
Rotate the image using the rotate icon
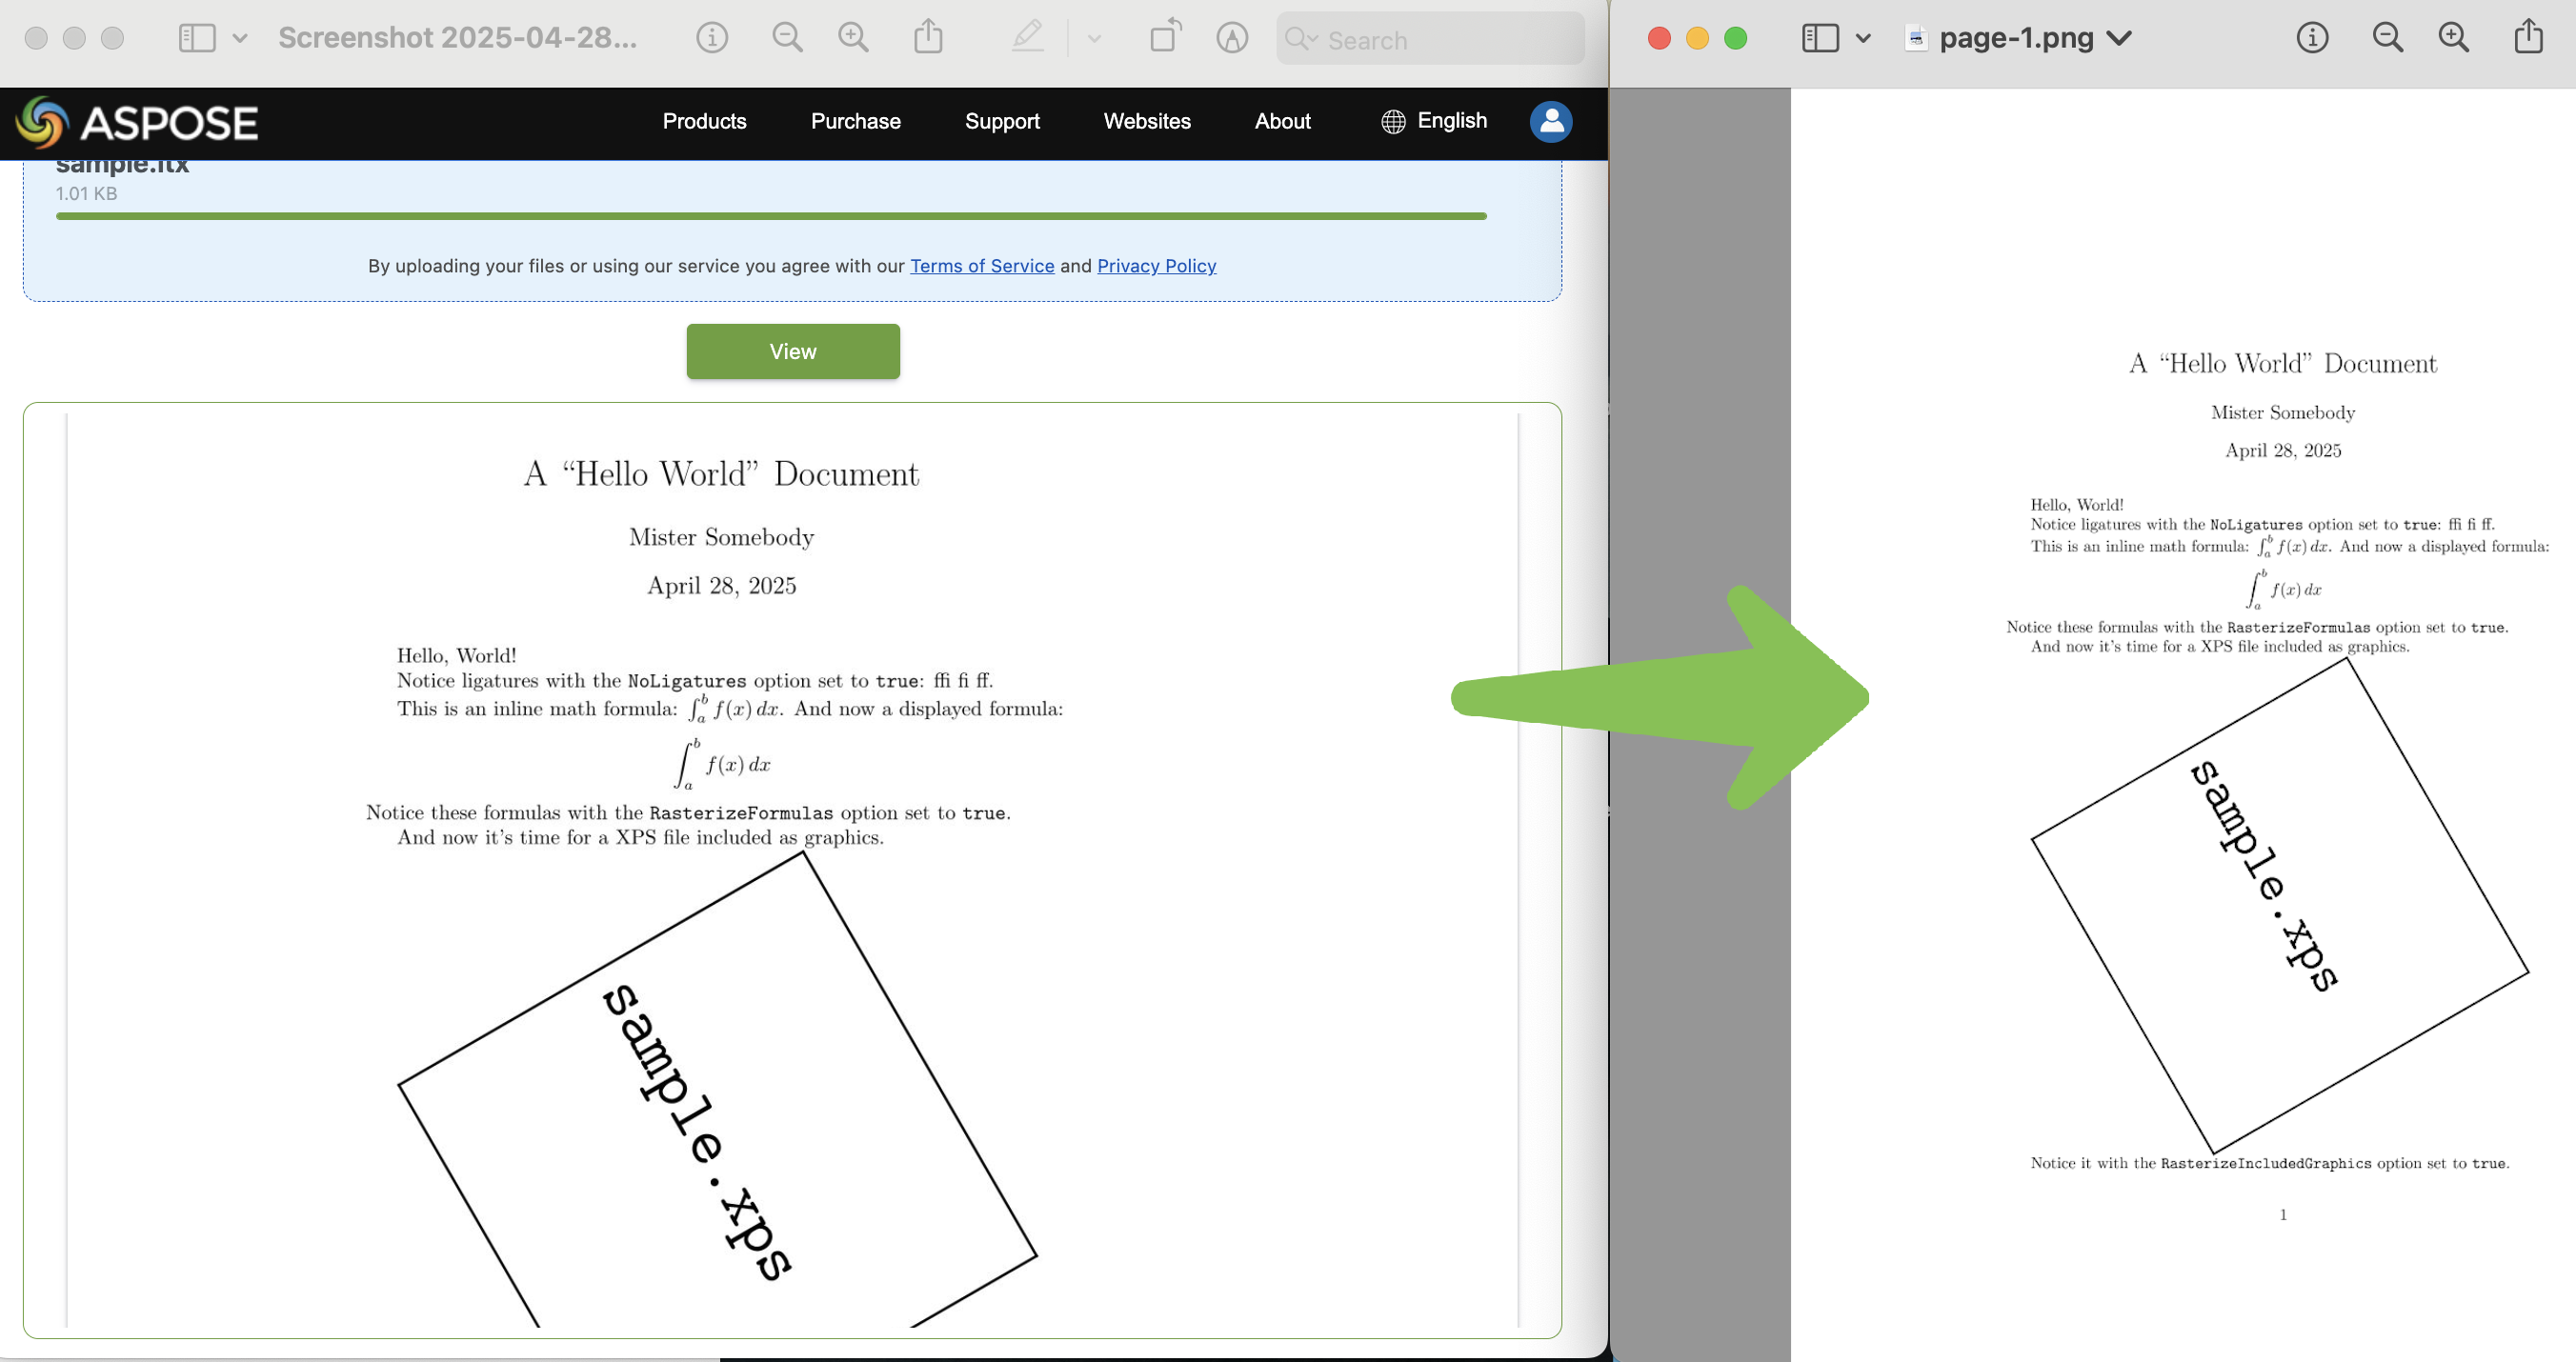(x=1164, y=38)
